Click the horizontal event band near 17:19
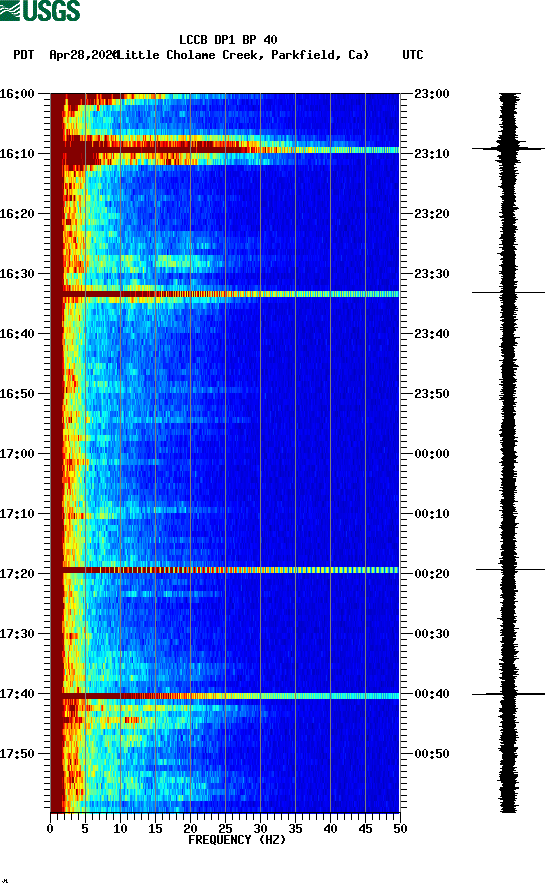Viewport: 552px width, 892px height. click(225, 569)
